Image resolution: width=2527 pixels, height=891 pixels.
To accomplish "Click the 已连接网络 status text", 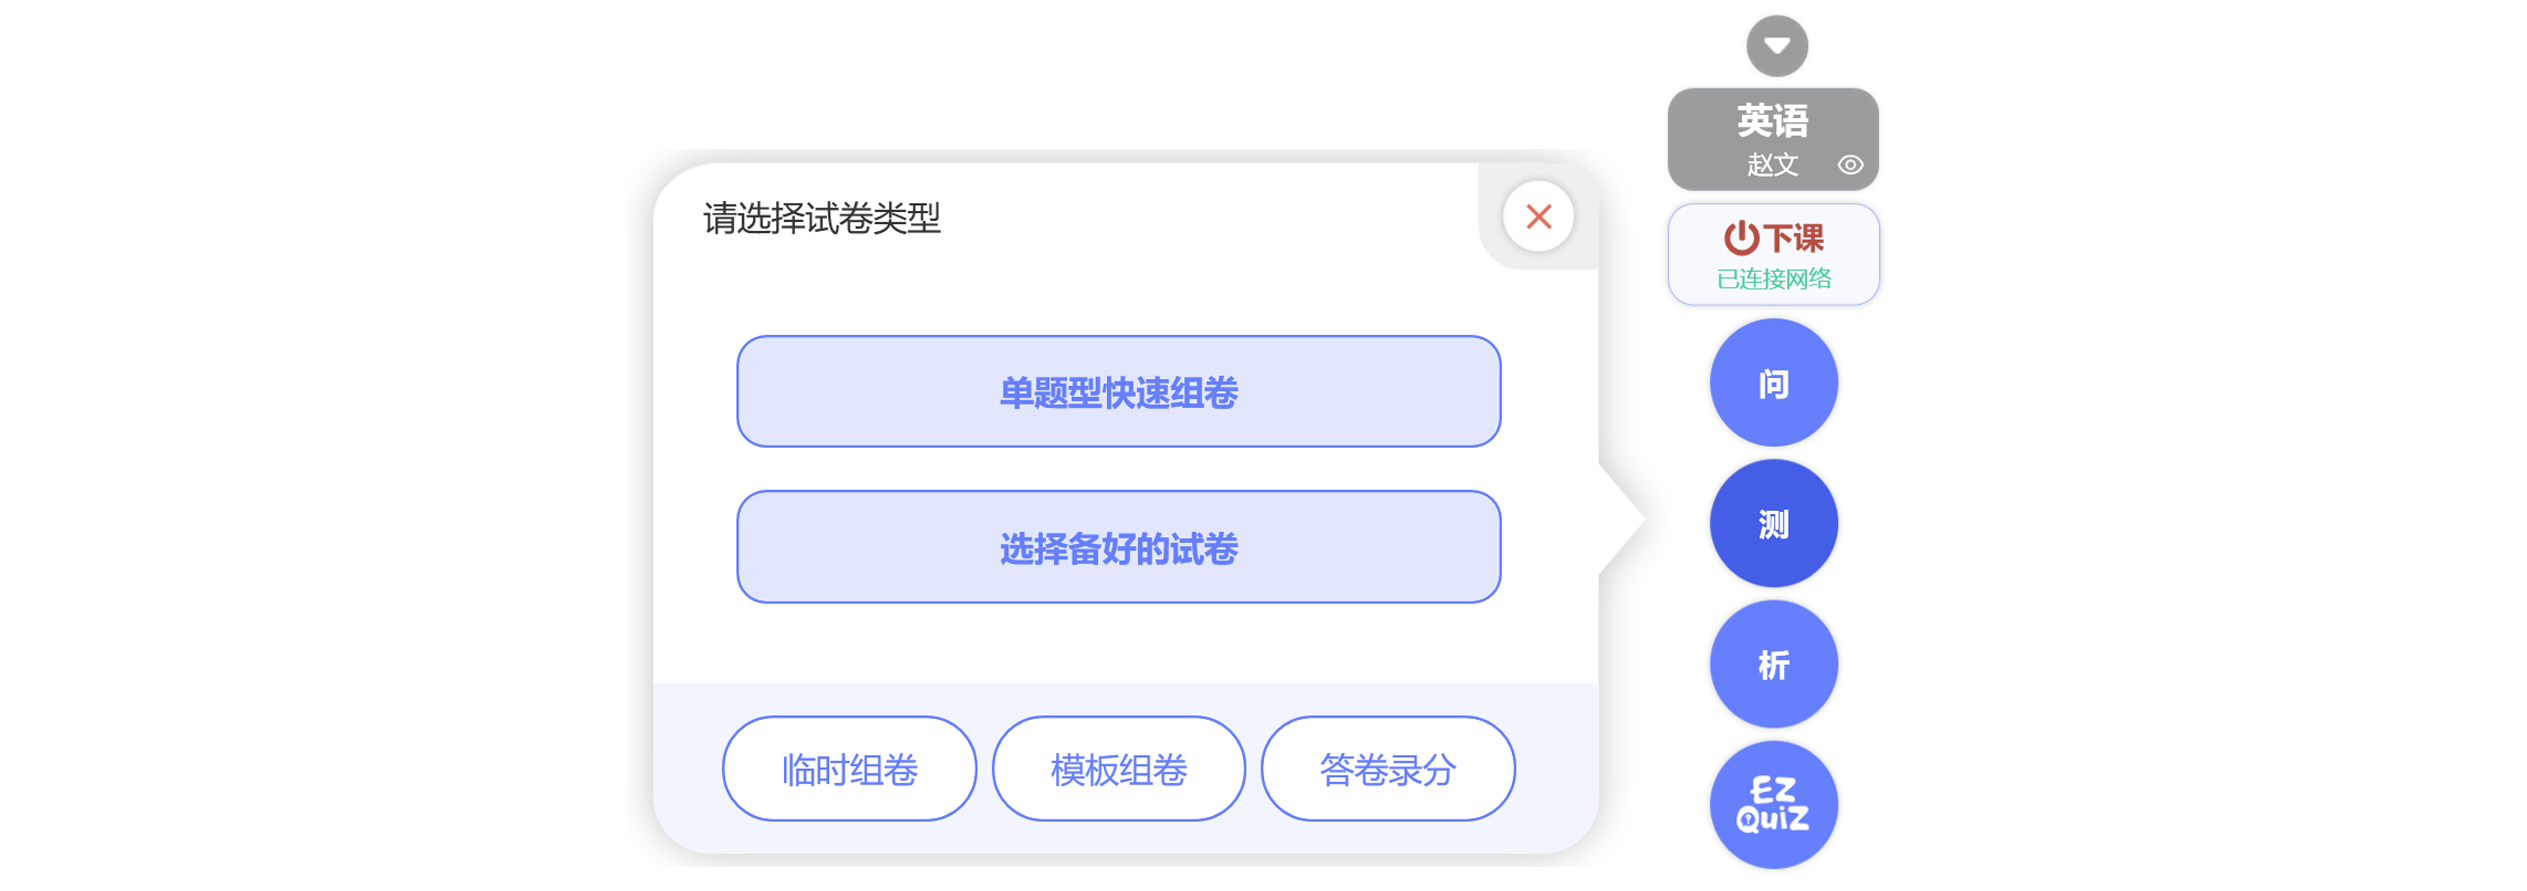I will tap(1773, 279).
